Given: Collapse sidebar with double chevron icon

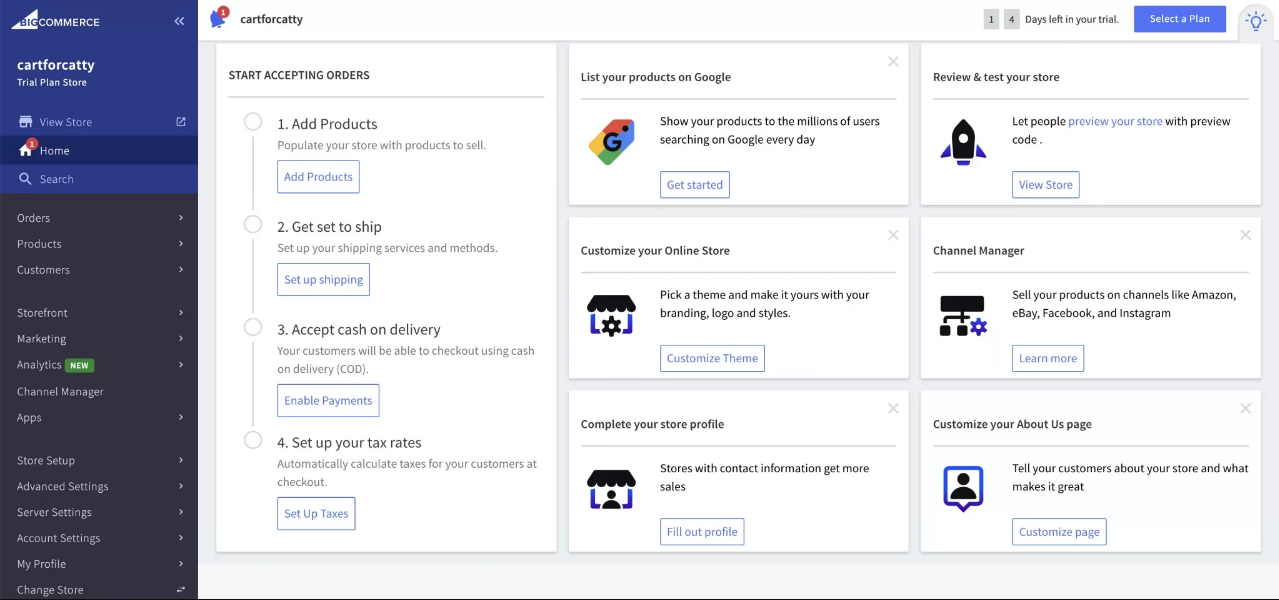Looking at the screenshot, I should click(179, 21).
